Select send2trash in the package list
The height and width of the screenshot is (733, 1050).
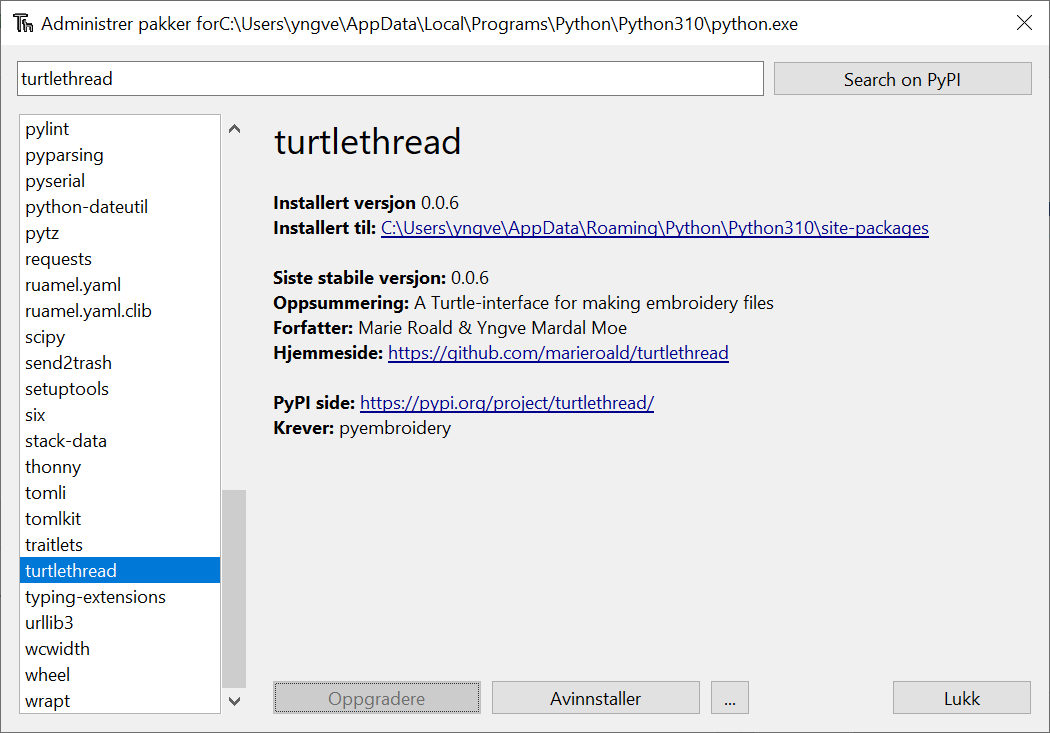(120, 363)
